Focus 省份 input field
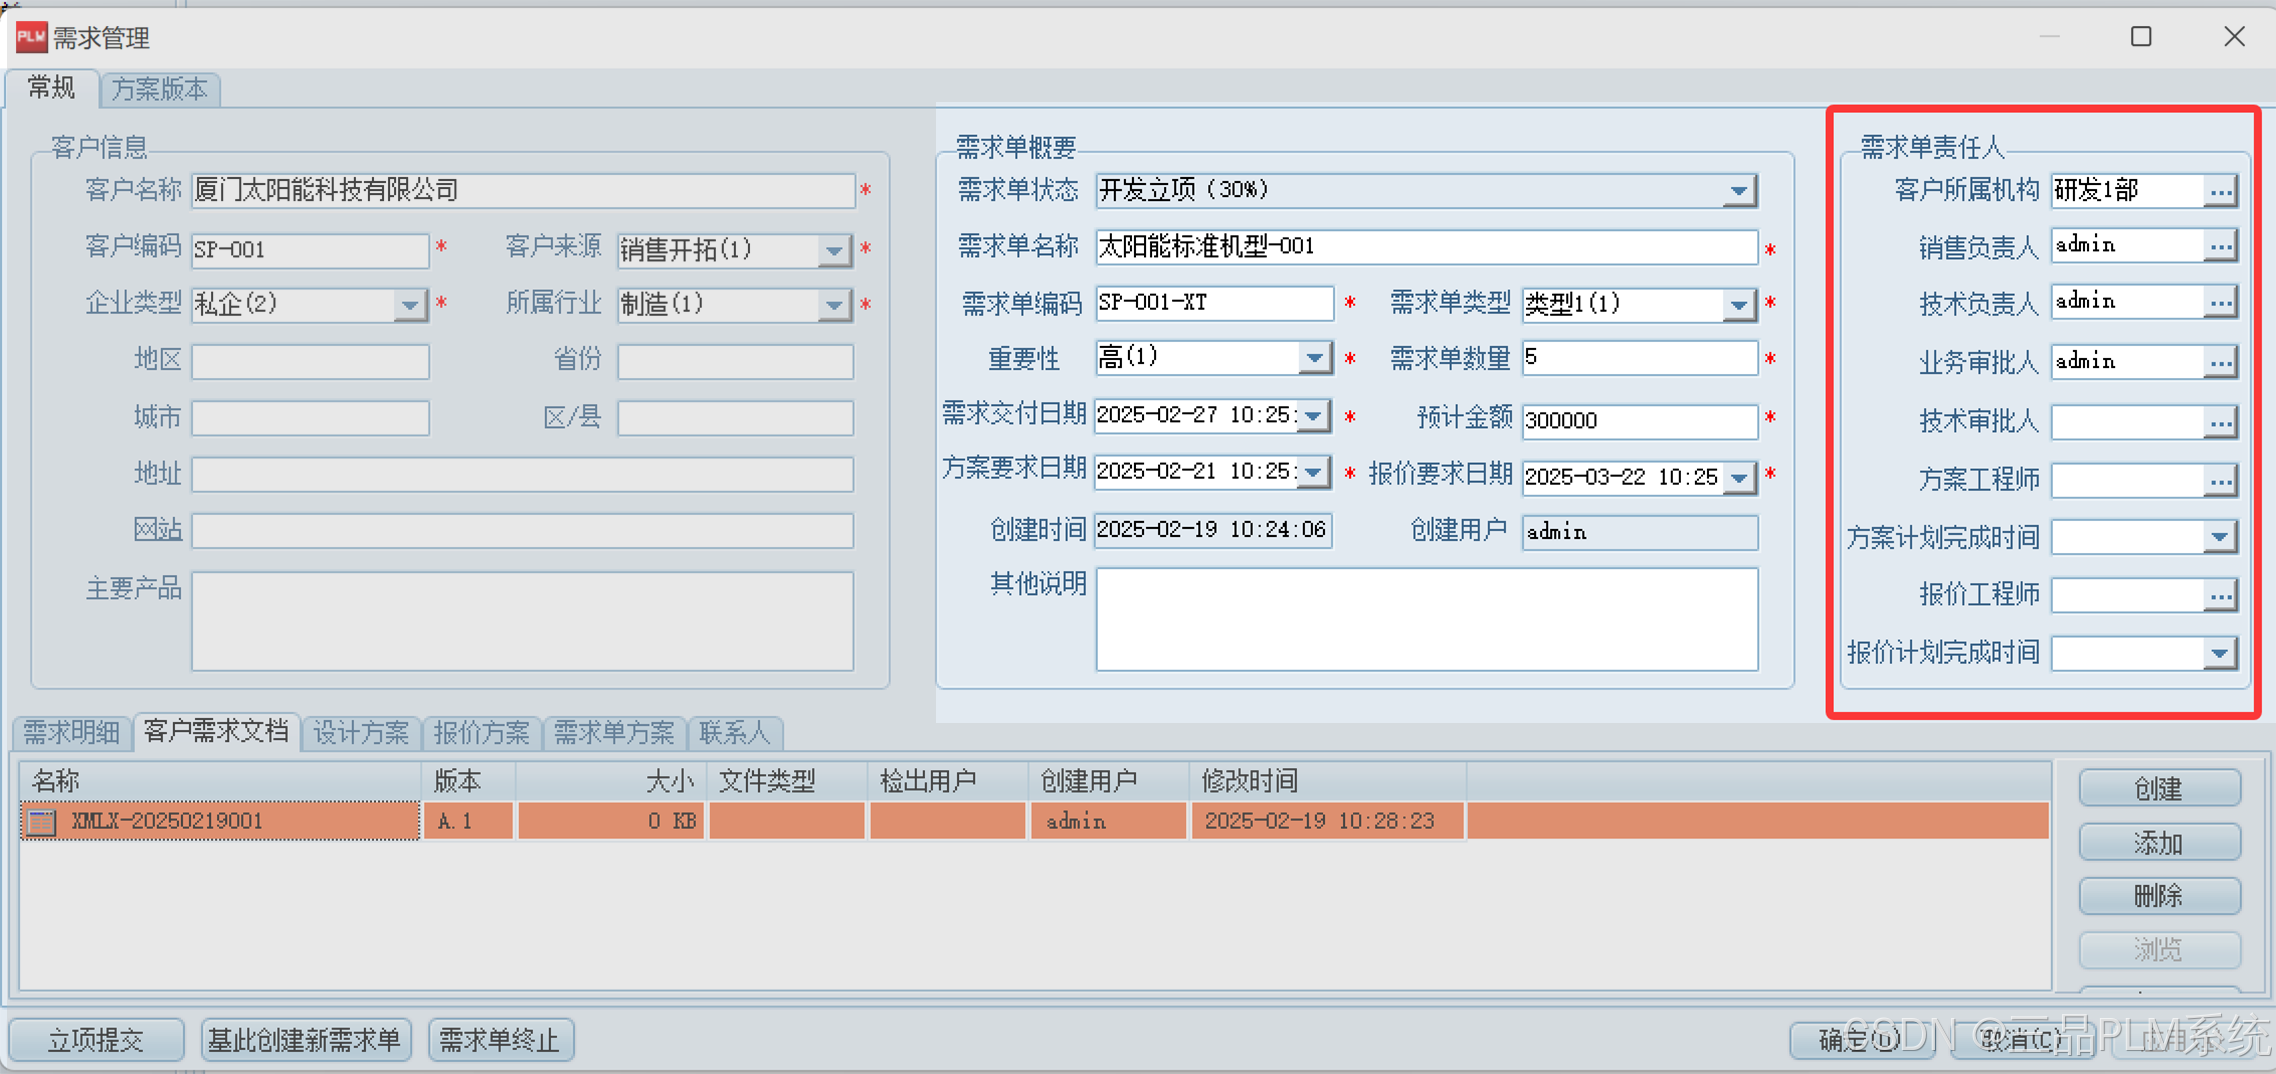This screenshot has width=2276, height=1074. pyautogui.click(x=736, y=361)
